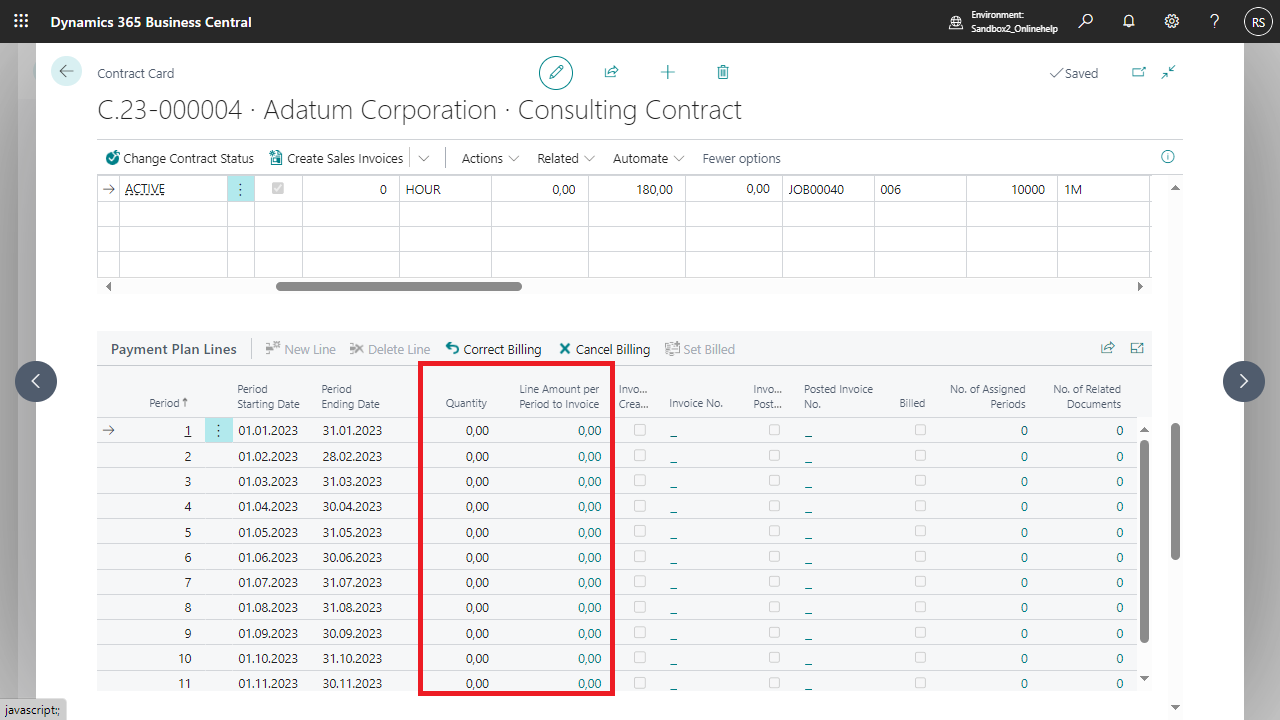Open the Payment Plan Lines heading menu
Image resolution: width=1280 pixels, height=720 pixels.
pos(174,349)
